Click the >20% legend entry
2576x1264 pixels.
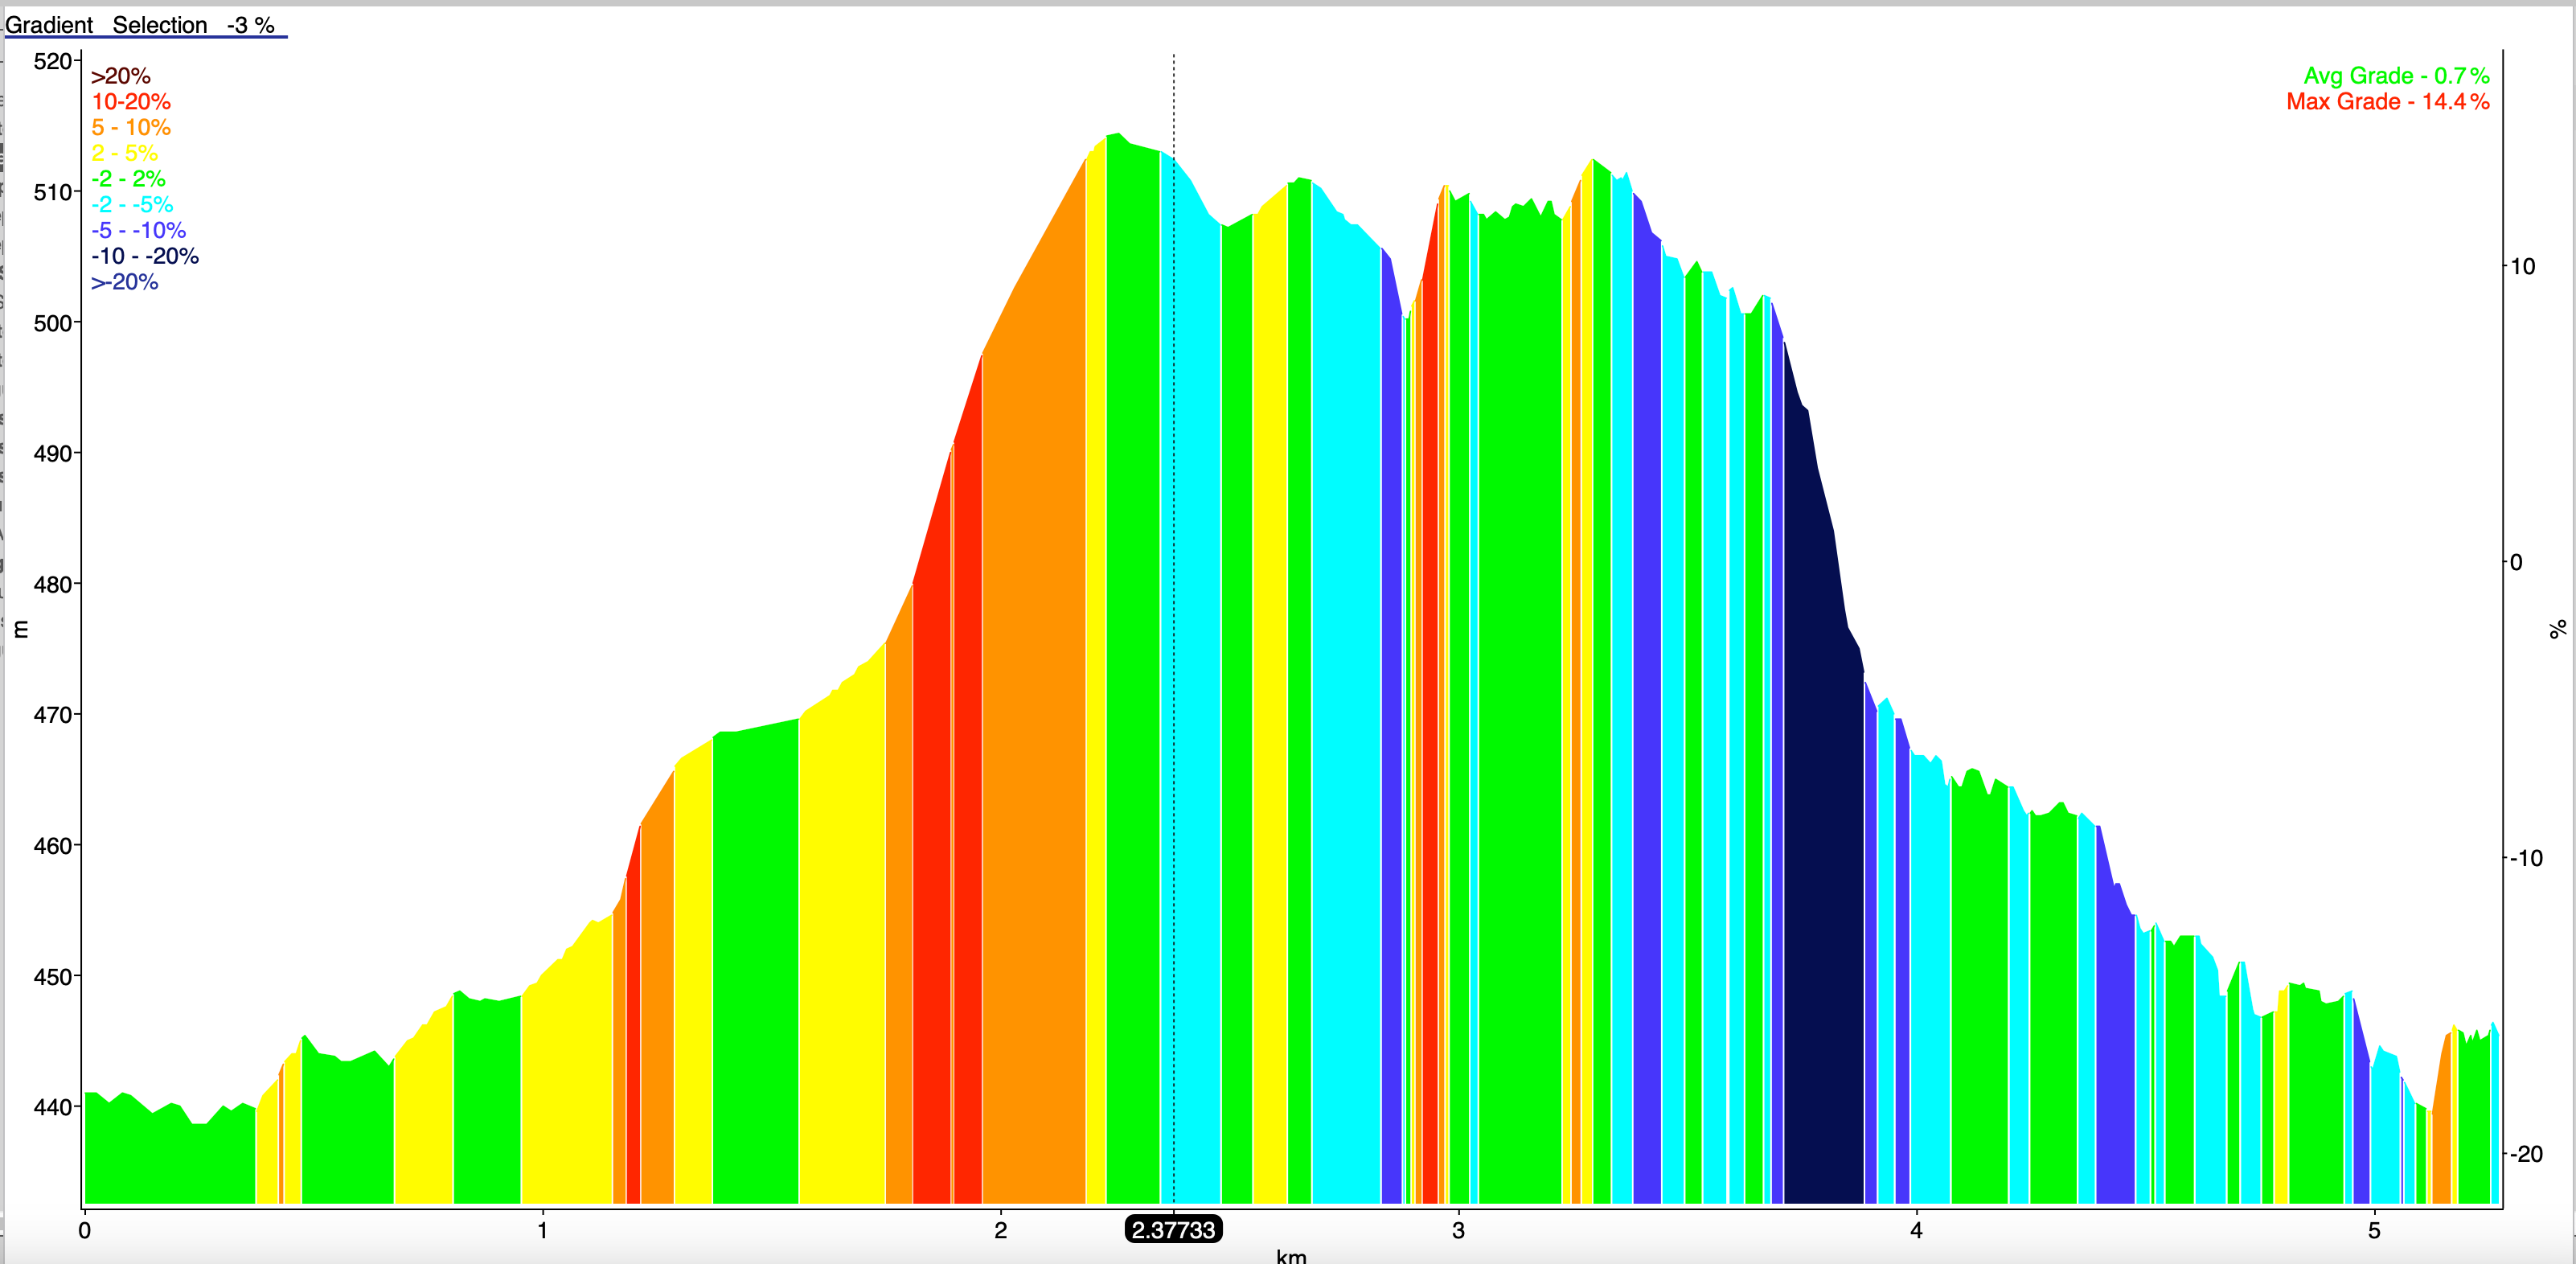pyautogui.click(x=121, y=76)
